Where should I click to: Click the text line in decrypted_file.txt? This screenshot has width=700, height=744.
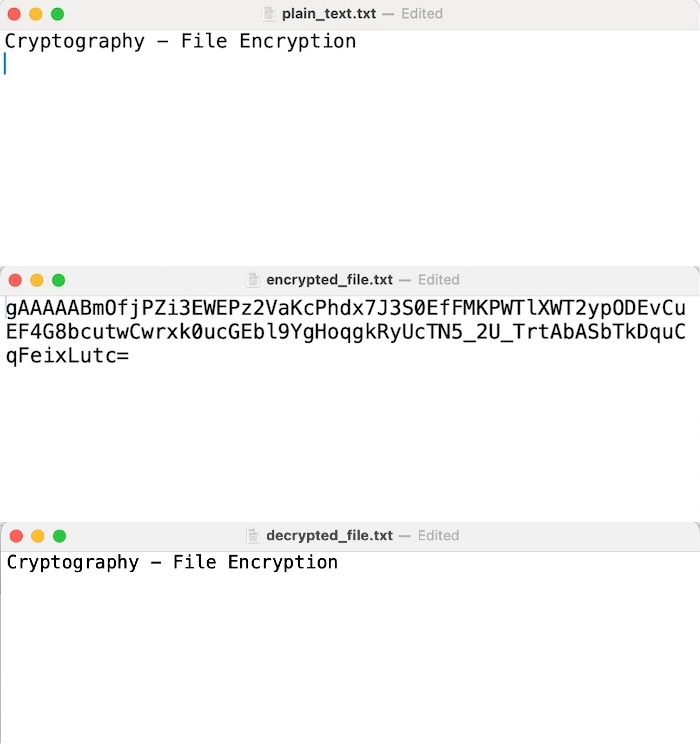point(172,562)
